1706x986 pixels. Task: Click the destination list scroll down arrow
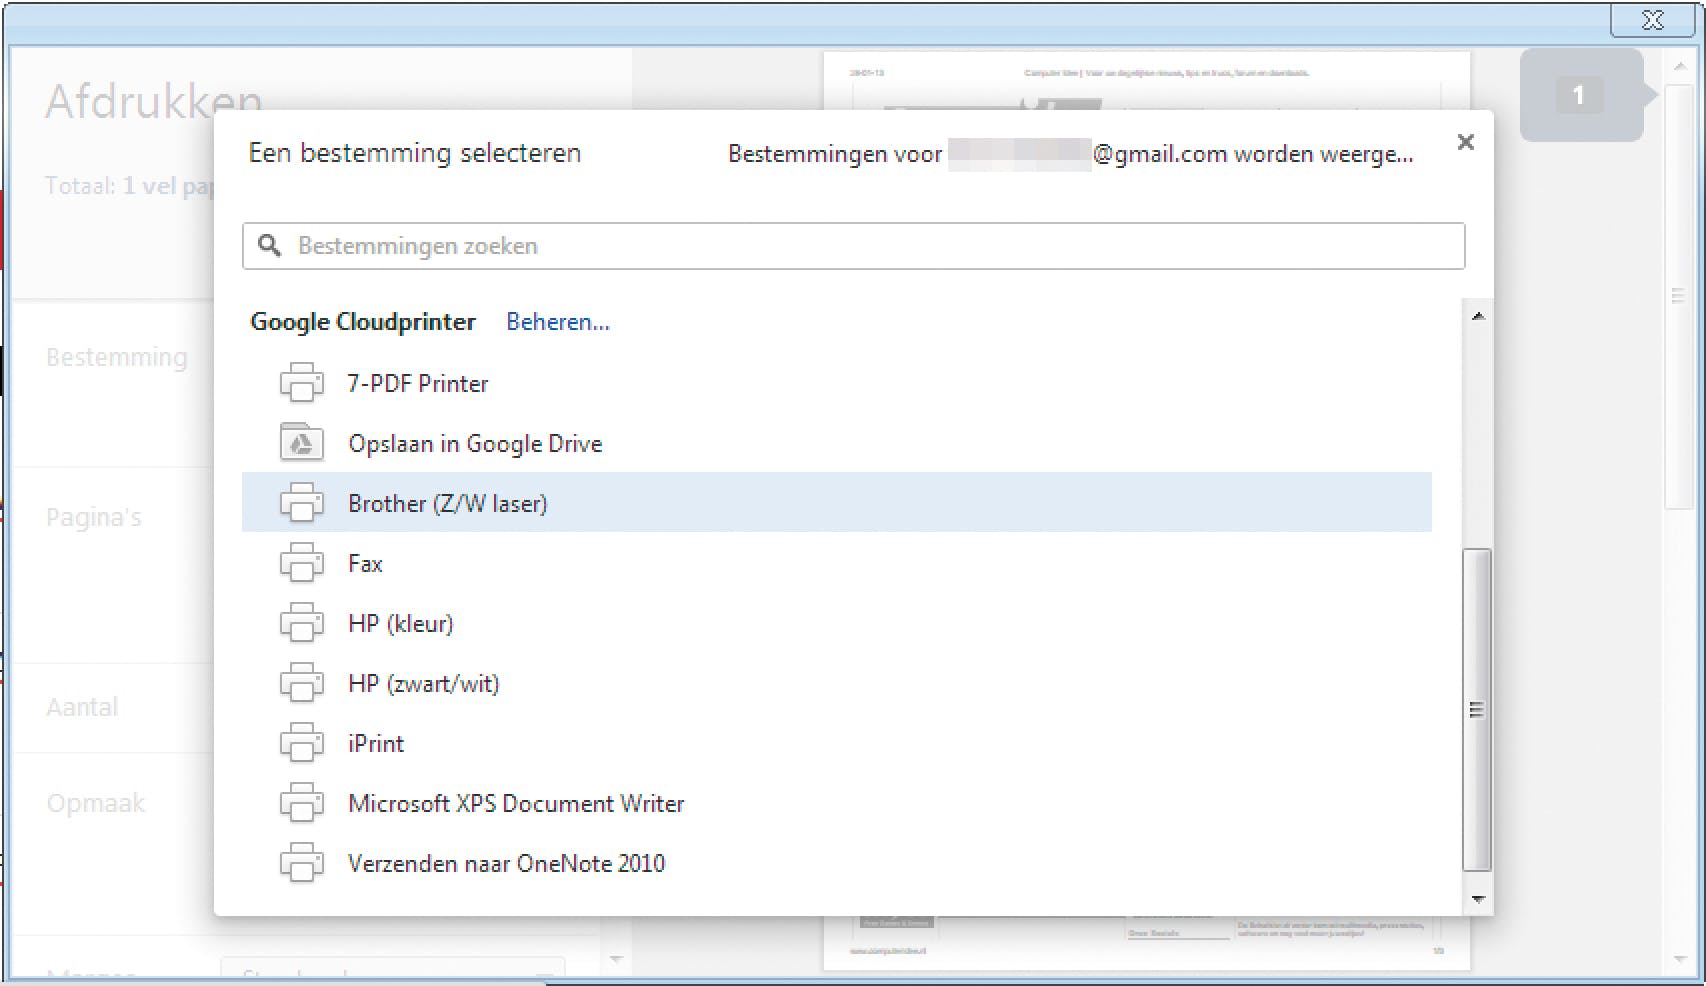(1477, 899)
